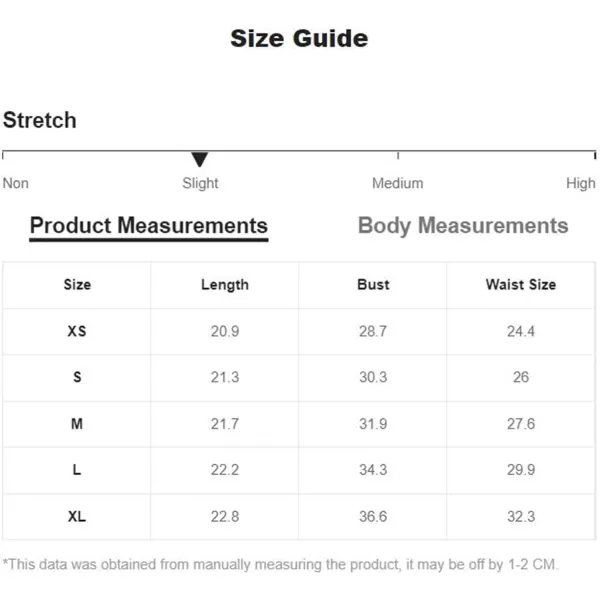Select the Product Measurements tab
Image resolution: width=600 pixels, height=600 pixels.
[149, 227]
